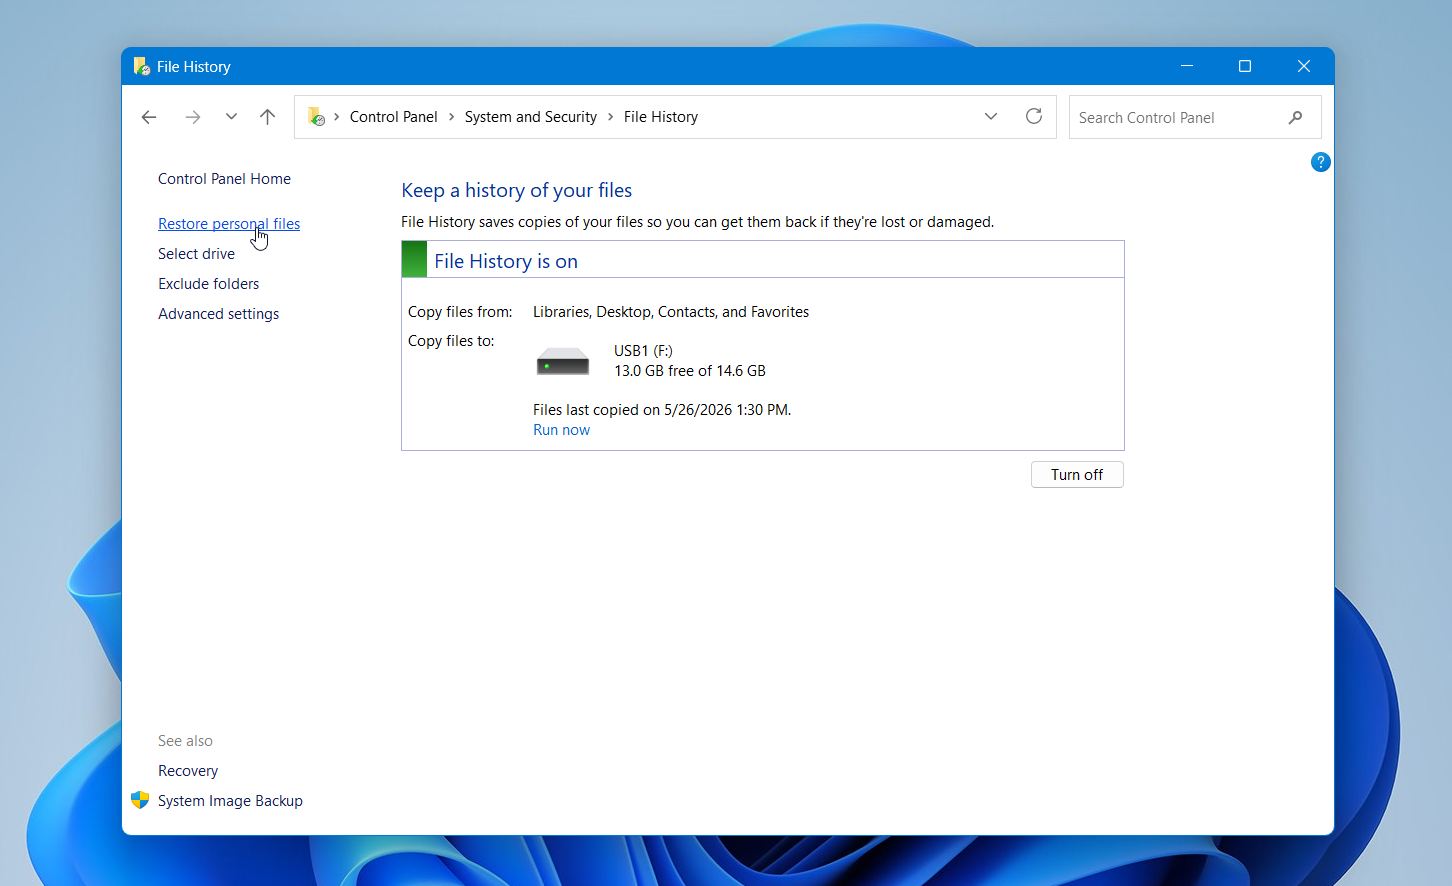Screen dimensions: 1452x886
Task: Click the 'Files last copied on' timestamp
Action: (x=662, y=410)
